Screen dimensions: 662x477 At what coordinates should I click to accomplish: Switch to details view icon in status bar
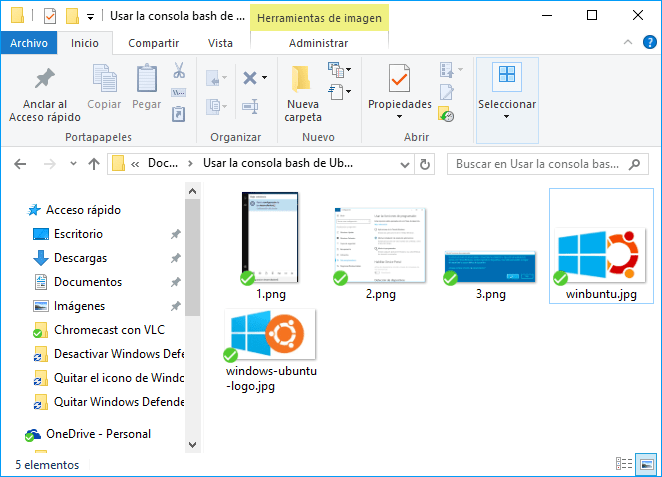pyautogui.click(x=624, y=463)
